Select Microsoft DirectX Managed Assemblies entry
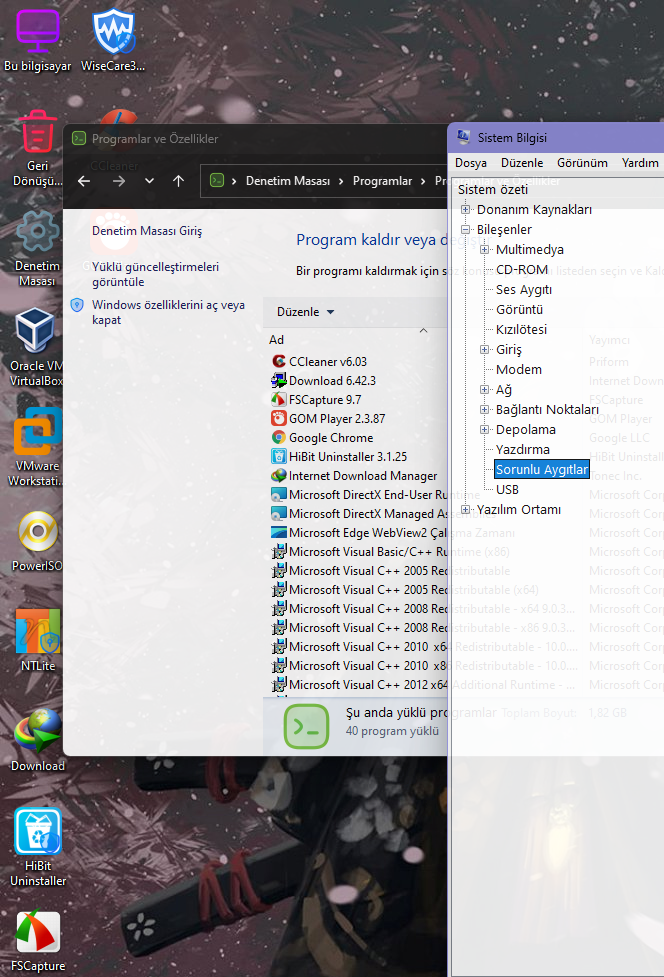 pos(359,514)
